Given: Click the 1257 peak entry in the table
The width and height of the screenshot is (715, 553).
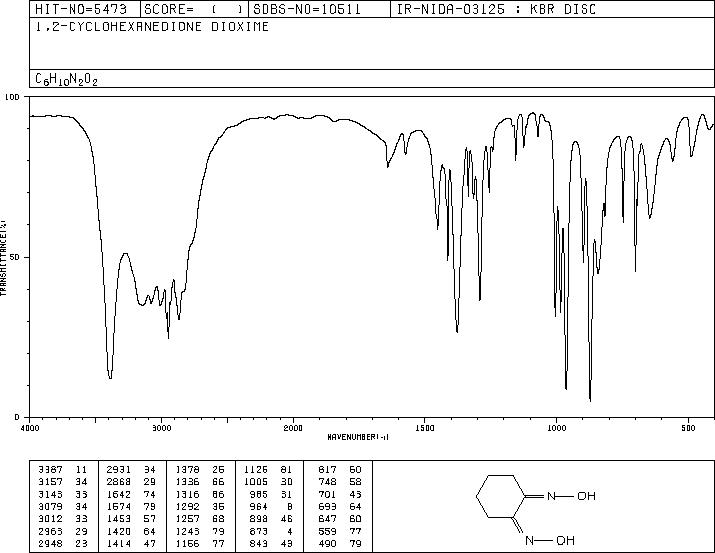Looking at the screenshot, I should click(200, 519).
